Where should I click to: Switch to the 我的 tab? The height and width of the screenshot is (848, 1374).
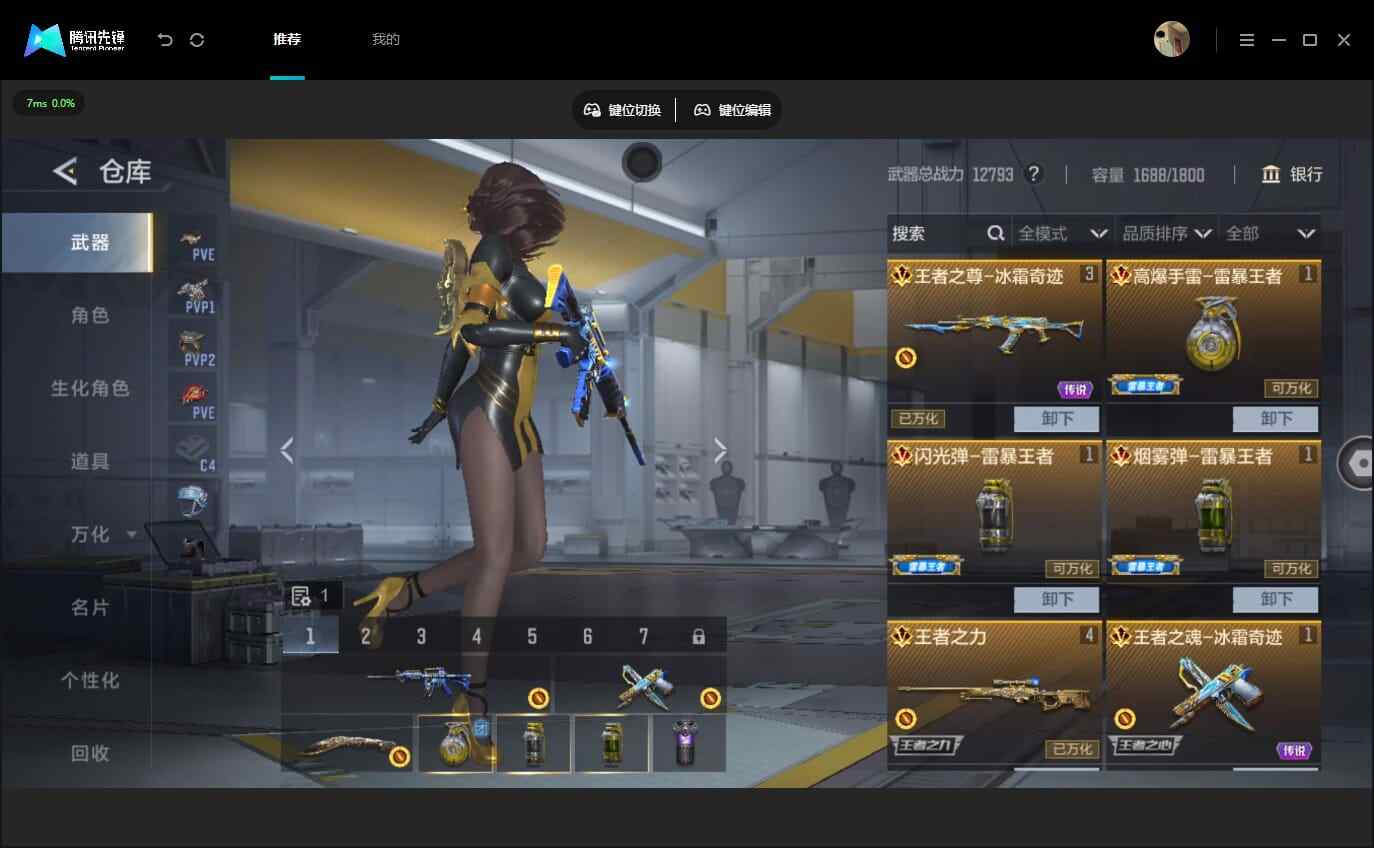click(386, 40)
